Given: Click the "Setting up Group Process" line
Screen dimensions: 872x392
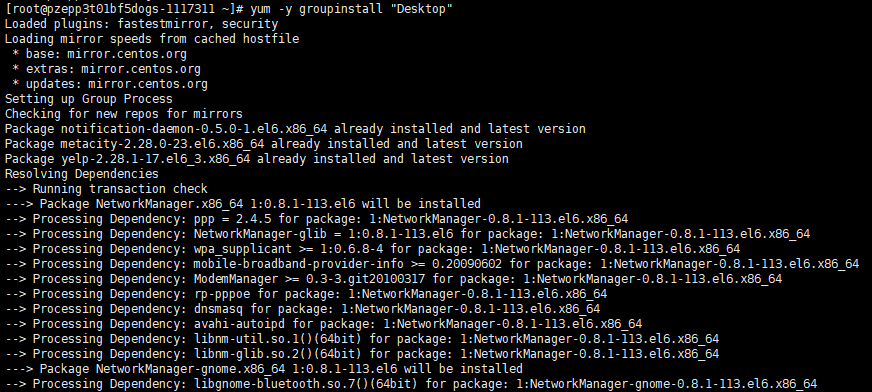Looking at the screenshot, I should (x=88, y=99).
